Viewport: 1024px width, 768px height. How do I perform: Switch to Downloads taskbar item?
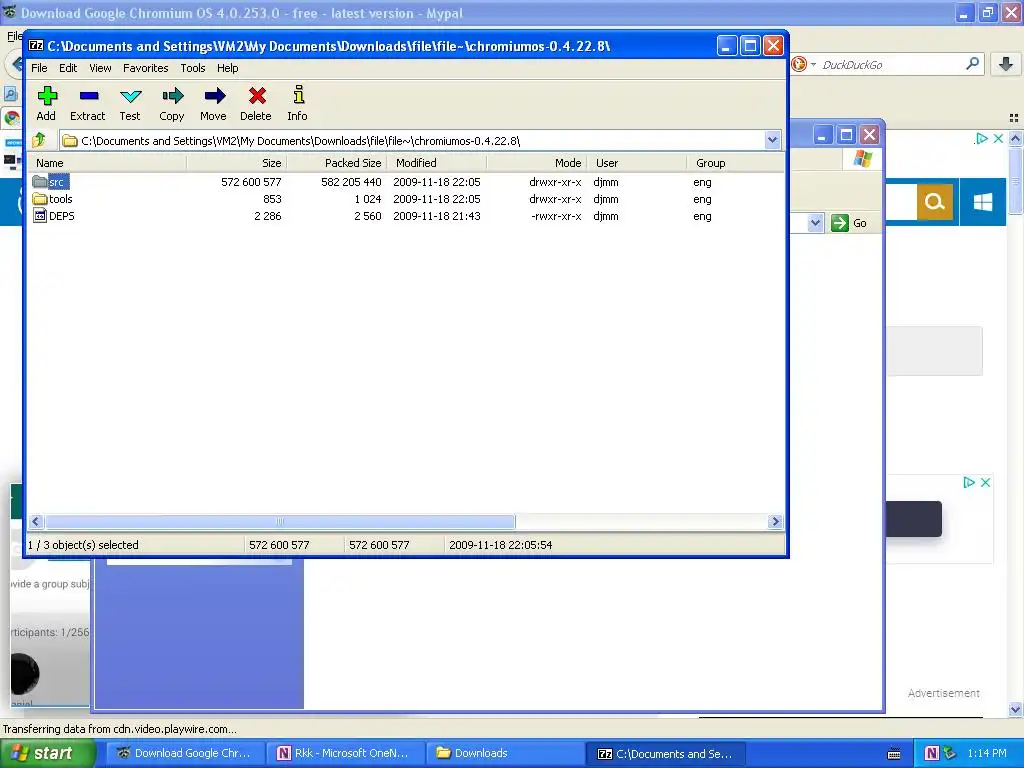(x=505, y=753)
